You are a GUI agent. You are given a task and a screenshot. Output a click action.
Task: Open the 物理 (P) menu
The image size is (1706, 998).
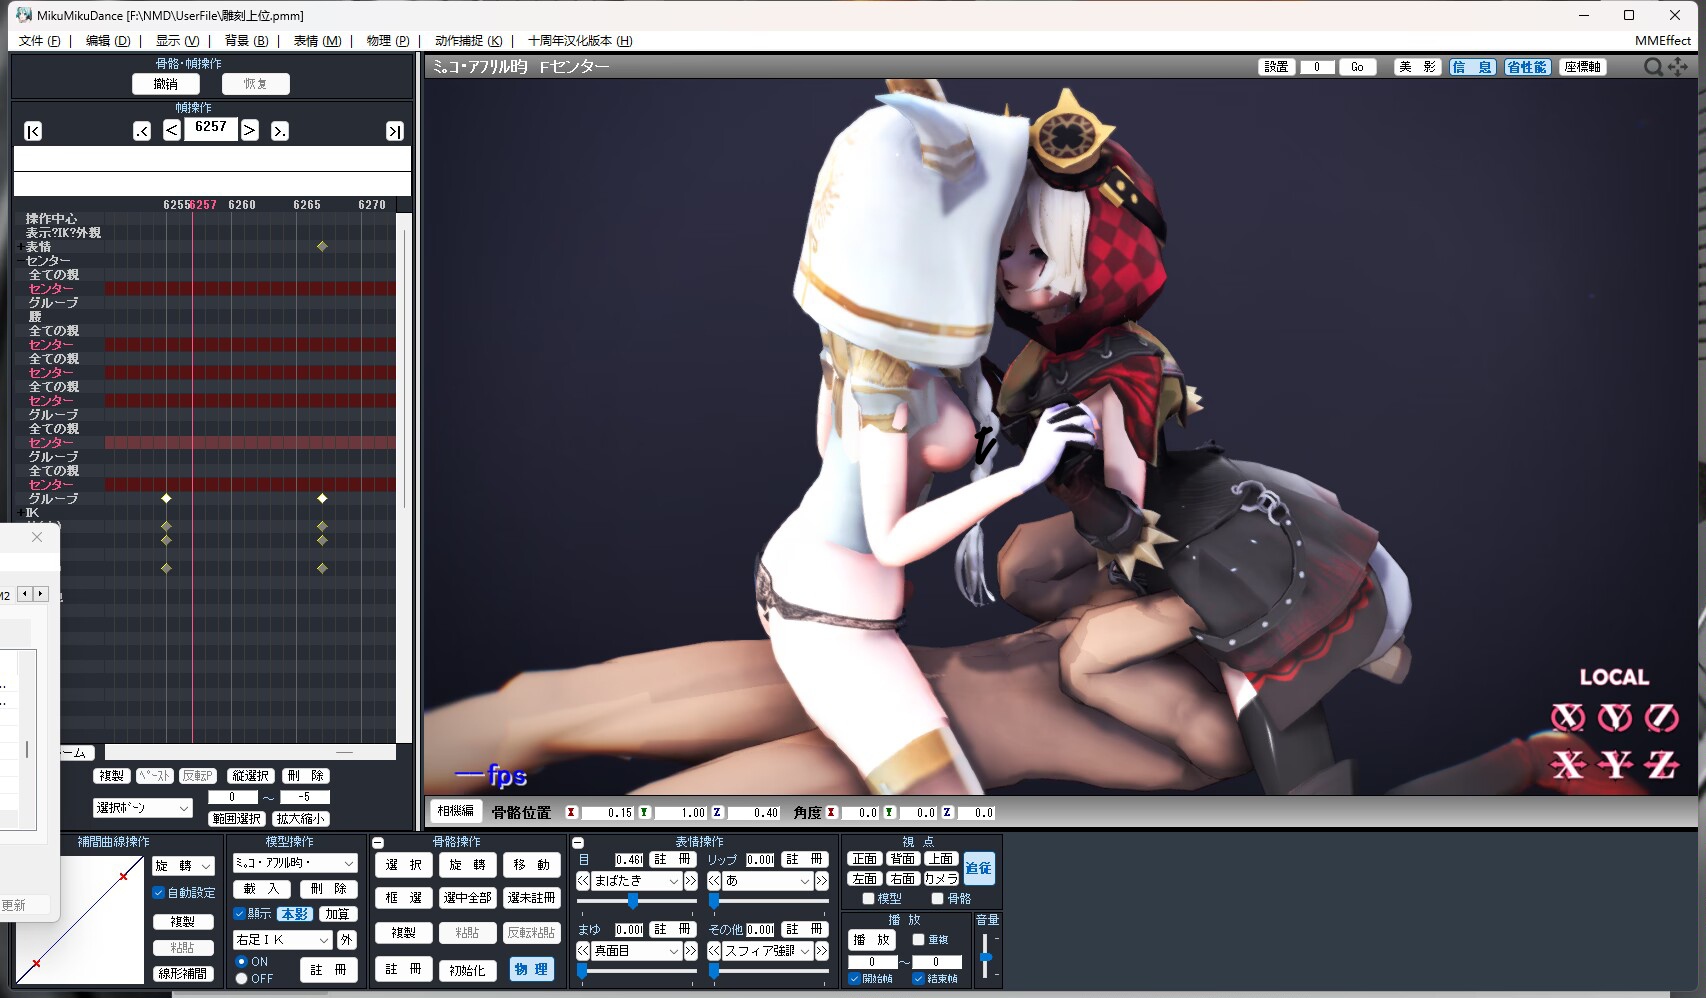388,41
